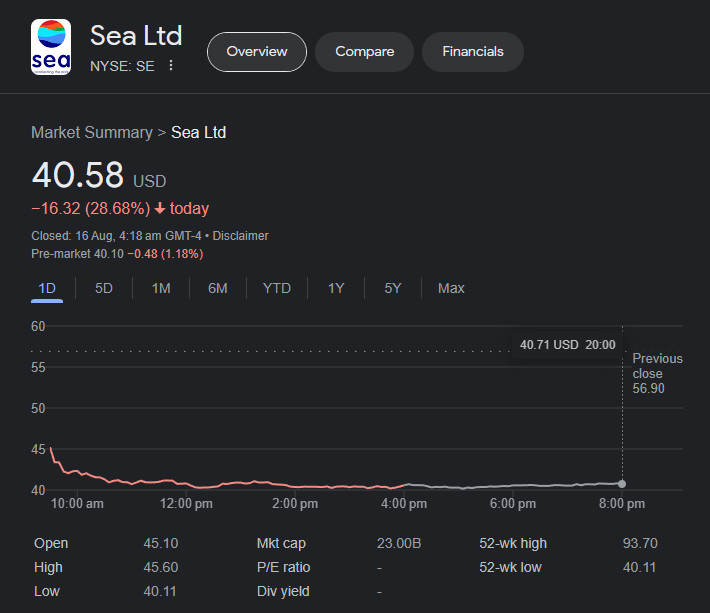Click the Low value 40.11 under High

160,591
